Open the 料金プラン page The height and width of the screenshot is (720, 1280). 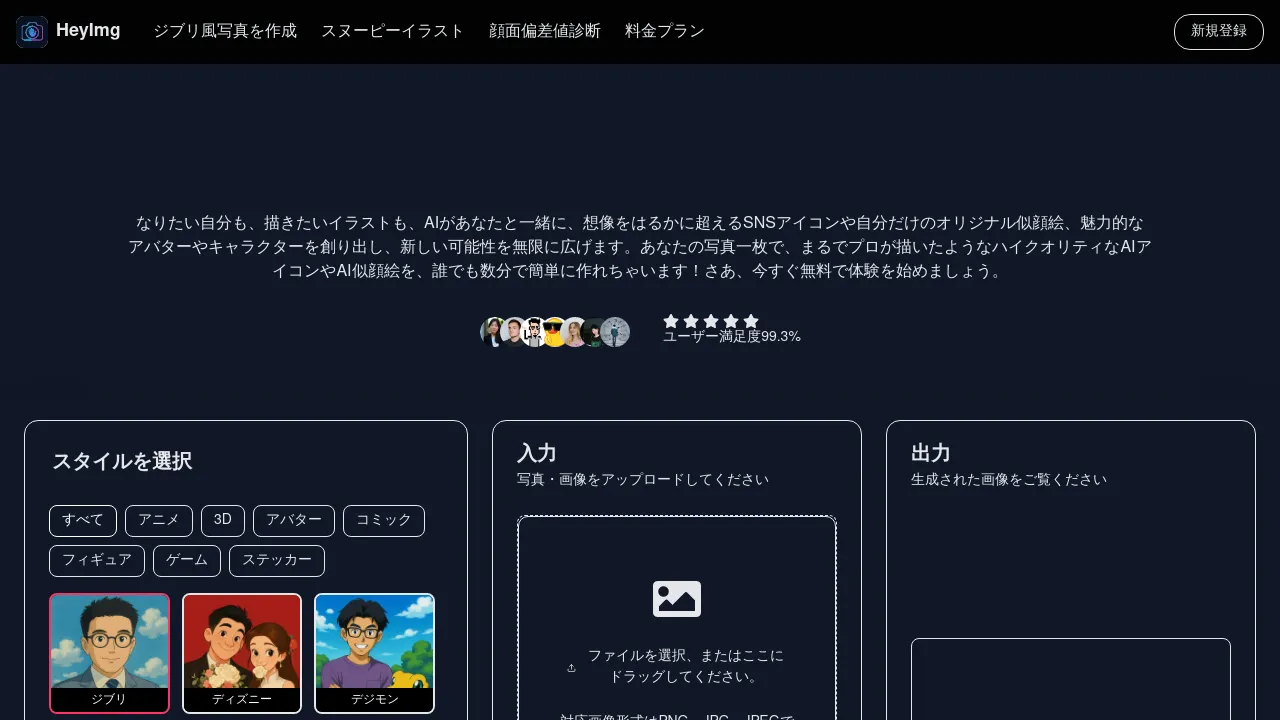665,31
